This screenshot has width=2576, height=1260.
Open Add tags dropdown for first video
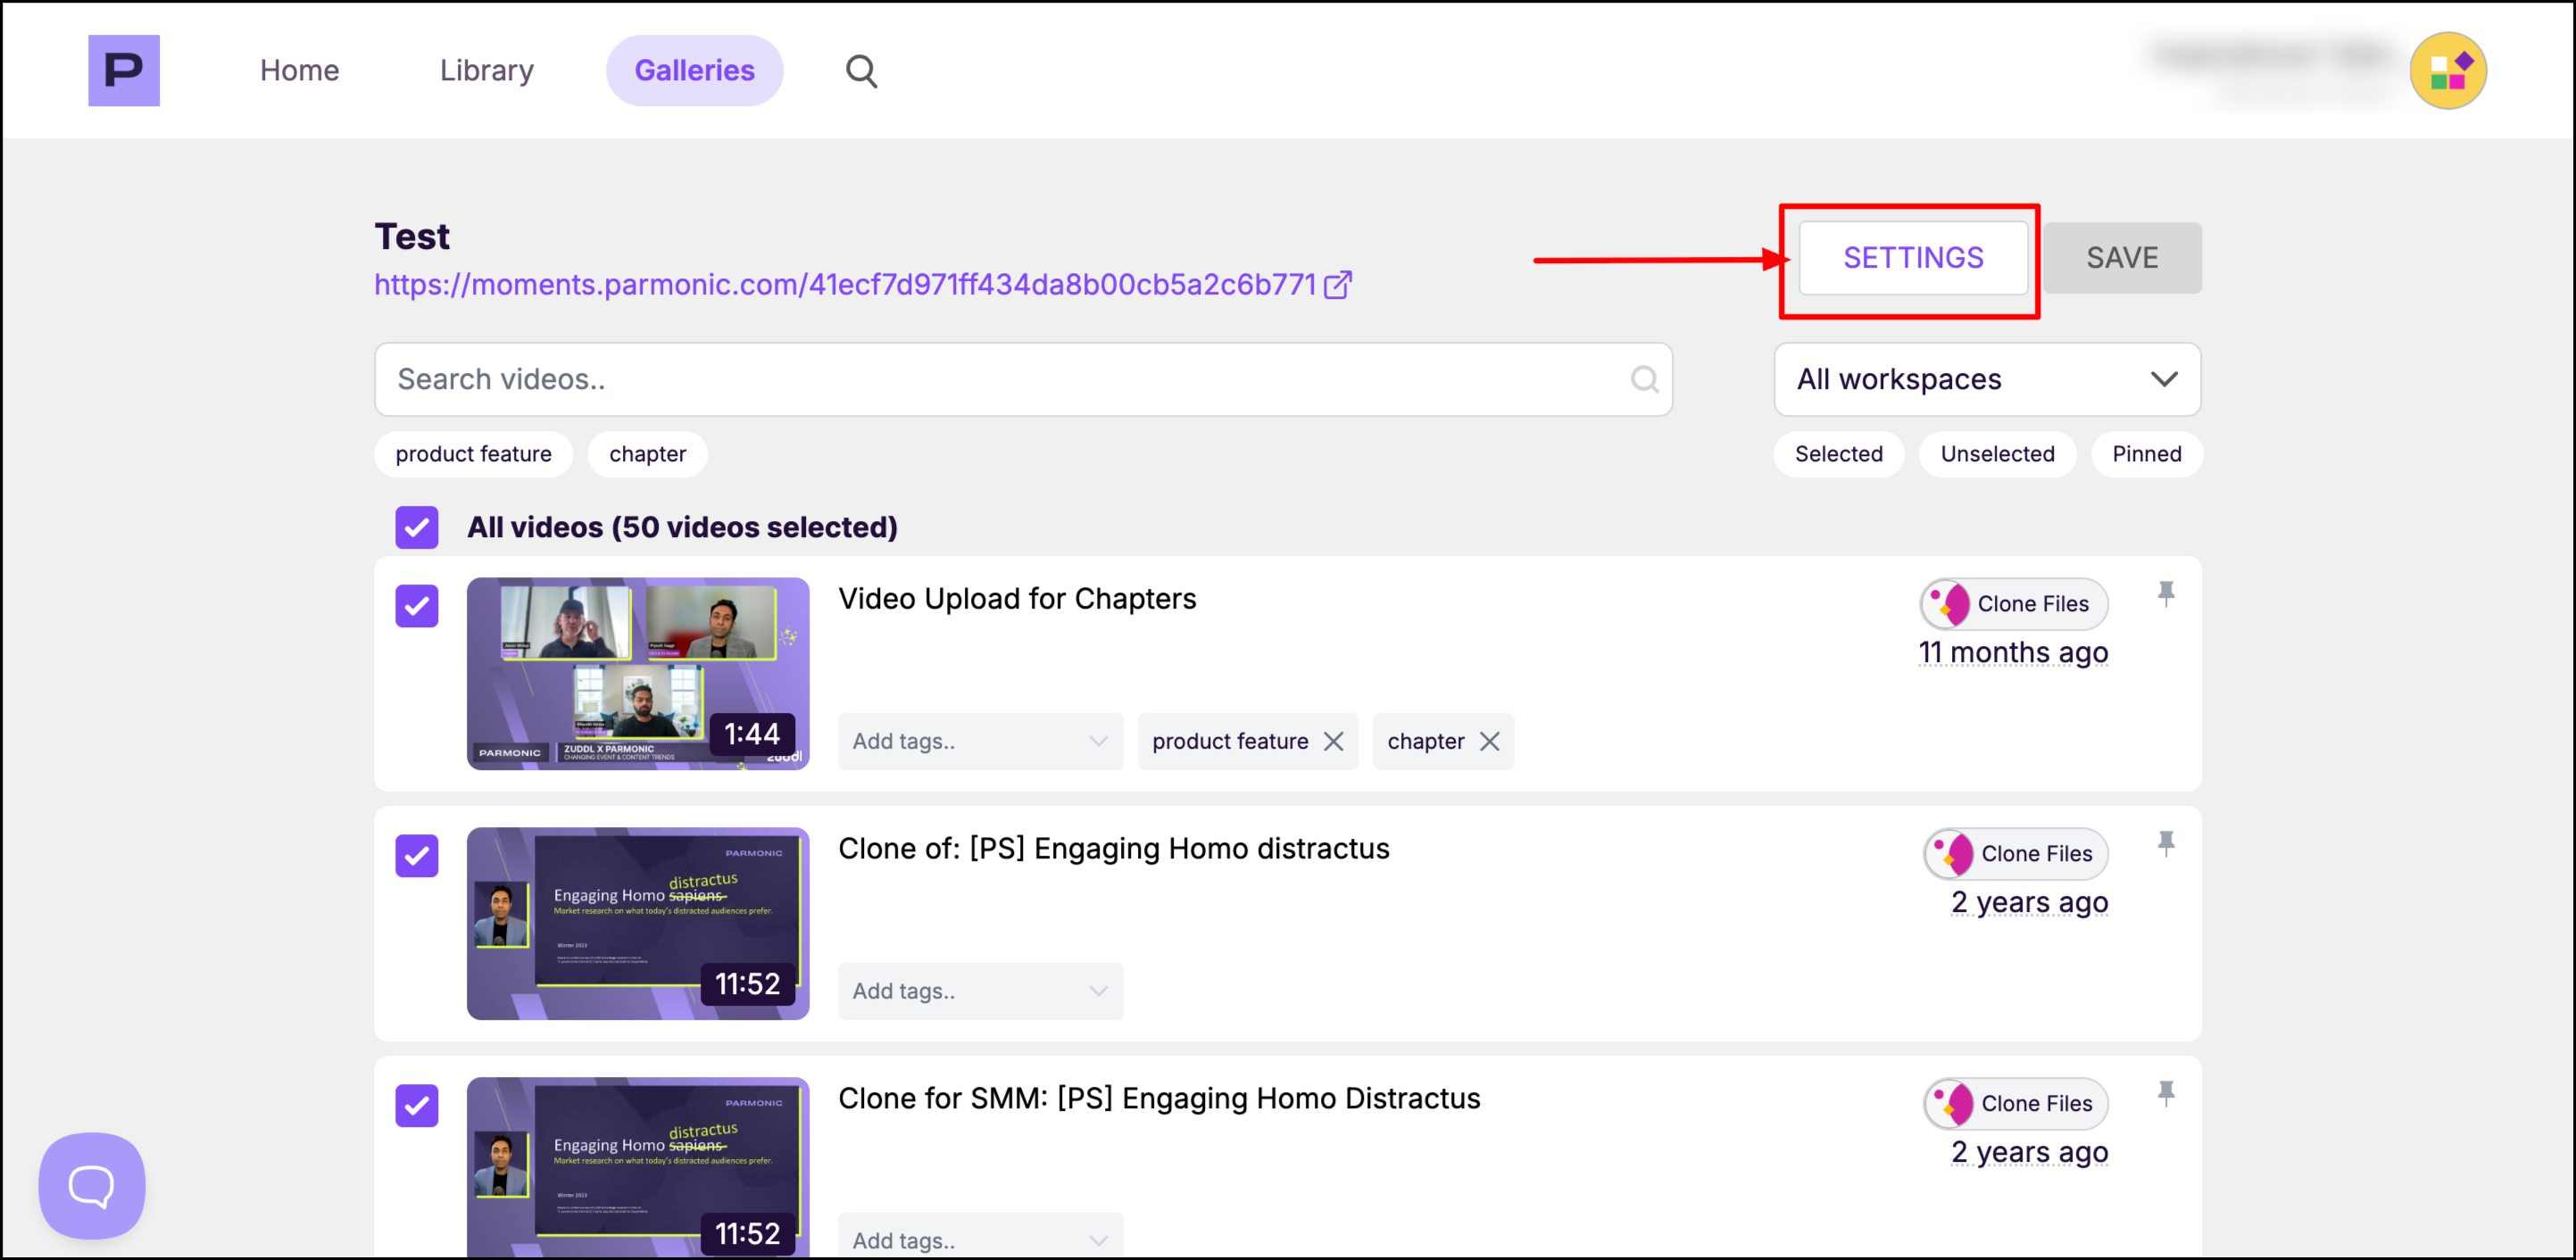pos(979,741)
